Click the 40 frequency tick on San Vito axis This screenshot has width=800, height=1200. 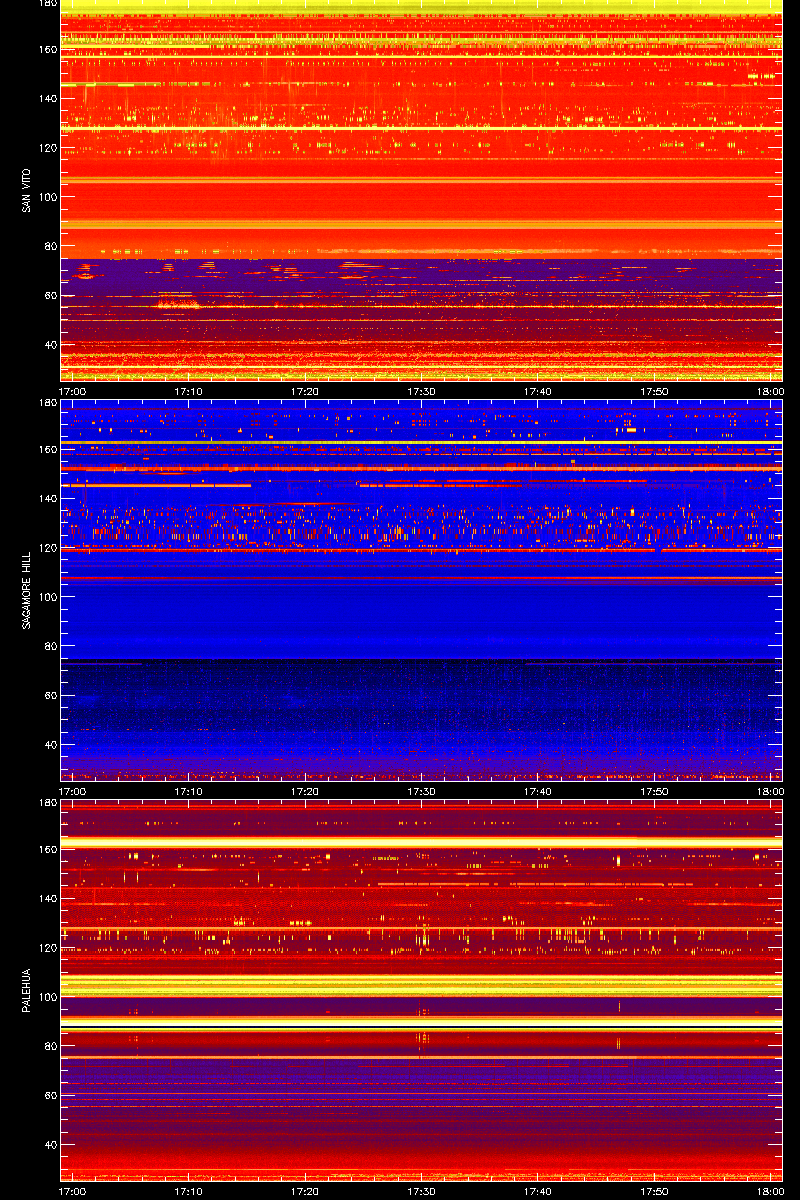pyautogui.click(x=49, y=345)
